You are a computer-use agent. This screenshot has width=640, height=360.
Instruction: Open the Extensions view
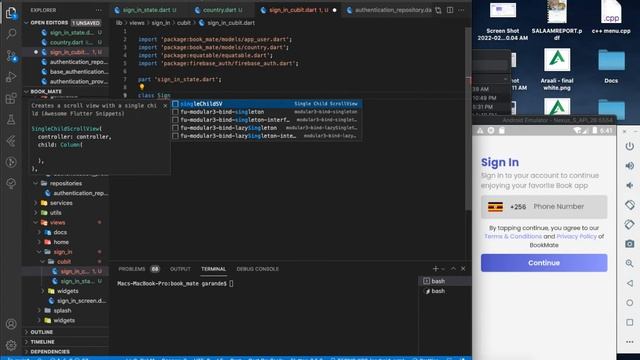coord(11,98)
